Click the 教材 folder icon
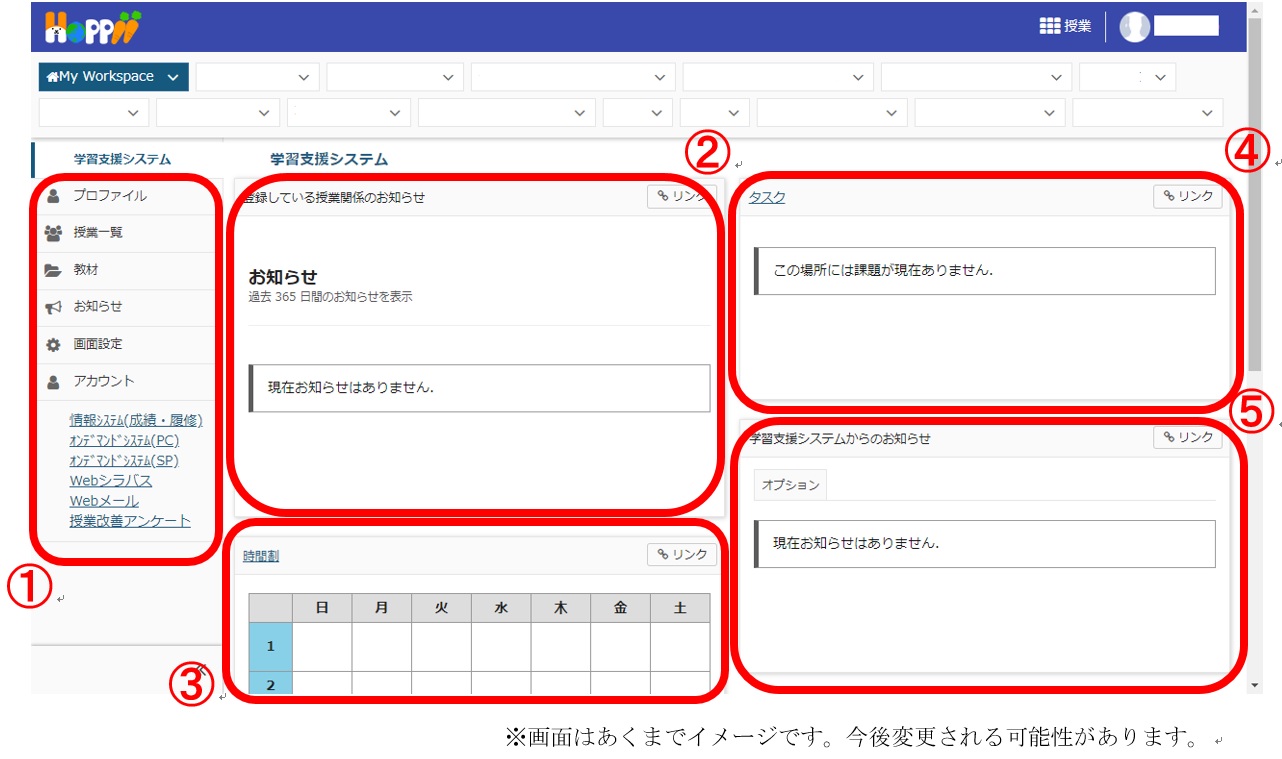The width and height of the screenshot is (1282, 759). point(53,270)
